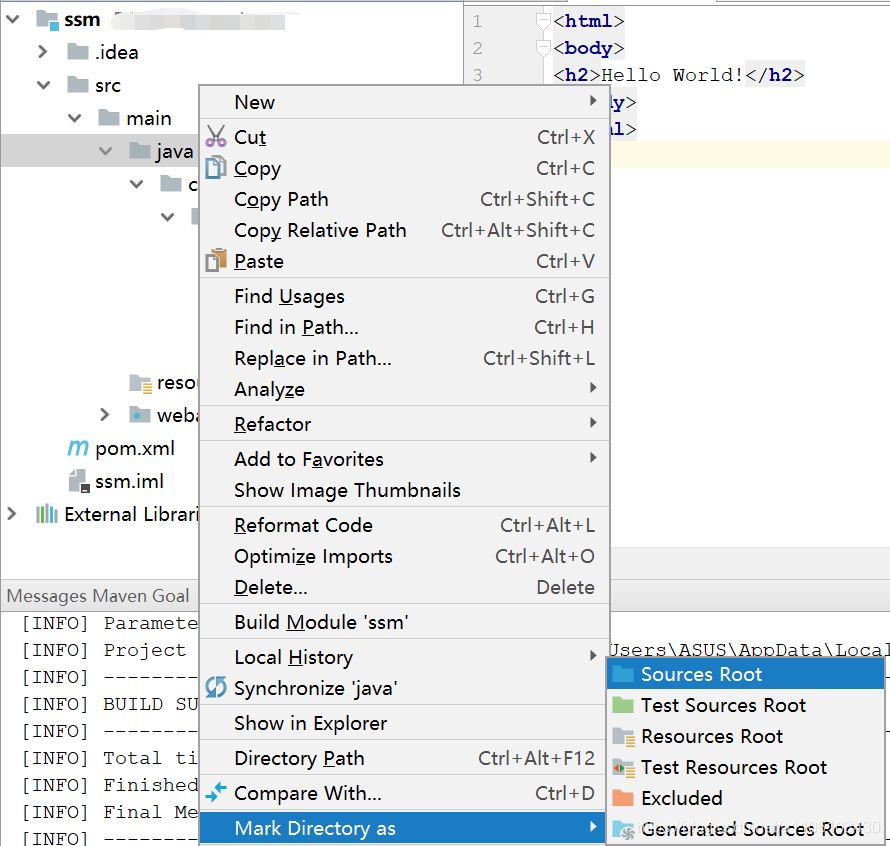Click the blue Sources Root folder icon
The height and width of the screenshot is (846, 890).
tap(623, 674)
